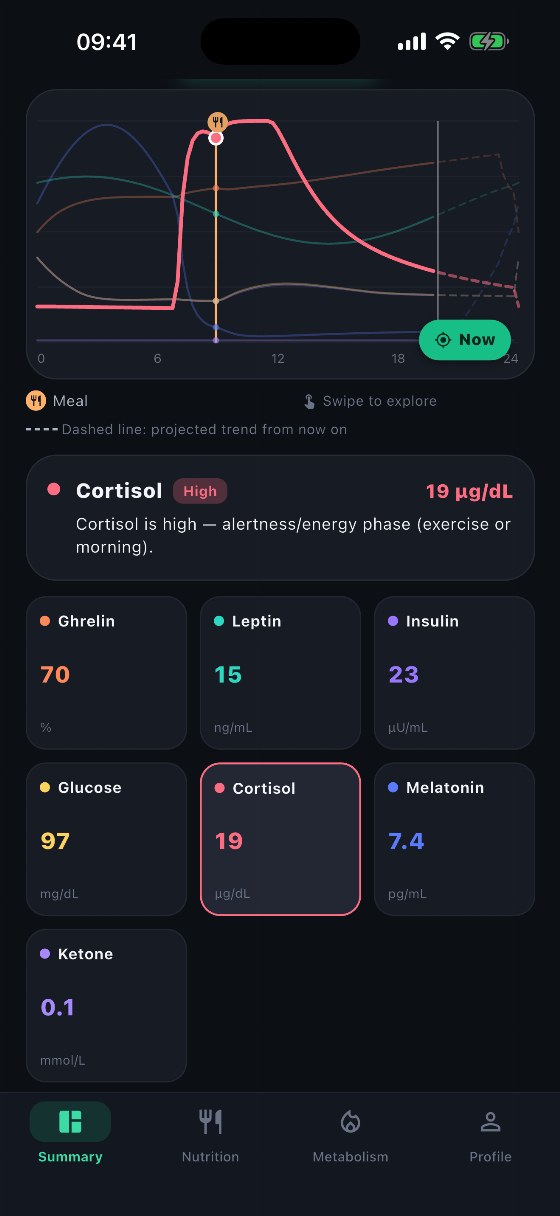Tap the Cortisol detail summary panel
Image resolution: width=560 pixels, height=1216 pixels.
[280, 518]
